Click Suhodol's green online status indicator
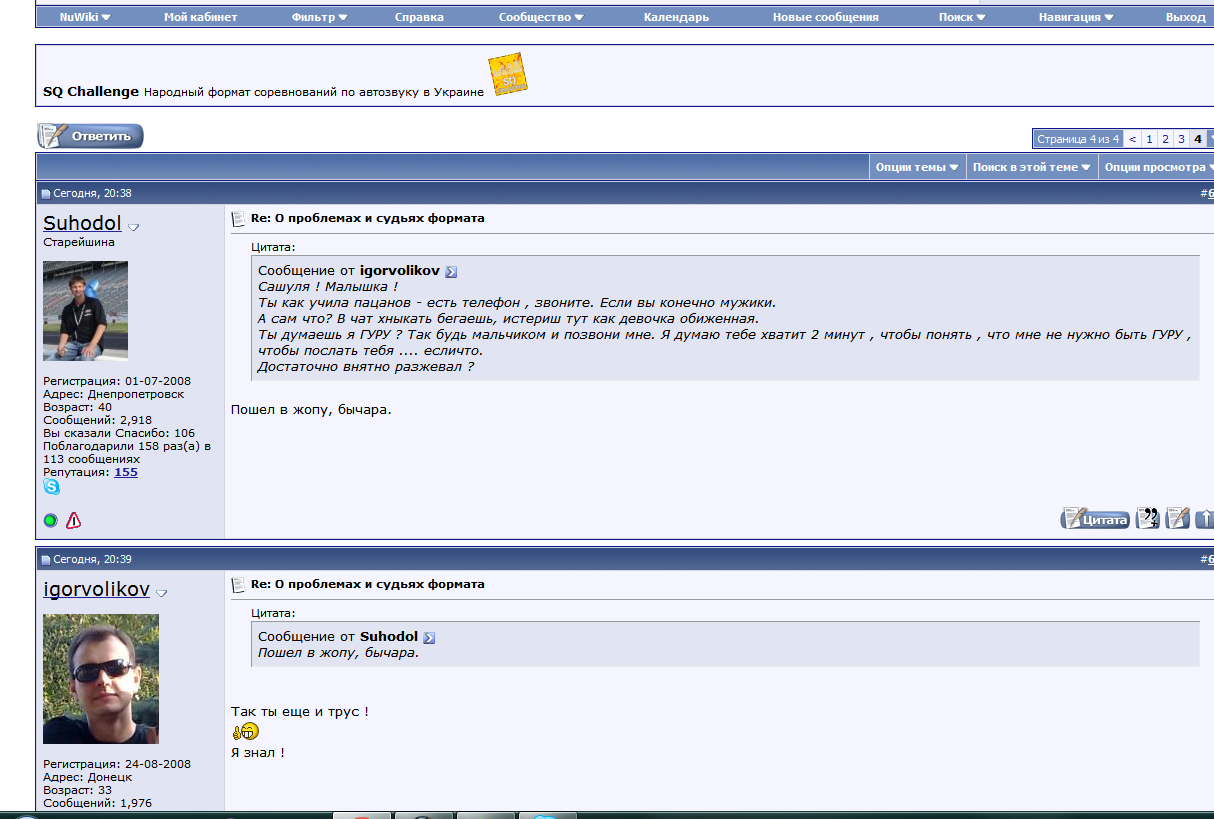 (51, 520)
